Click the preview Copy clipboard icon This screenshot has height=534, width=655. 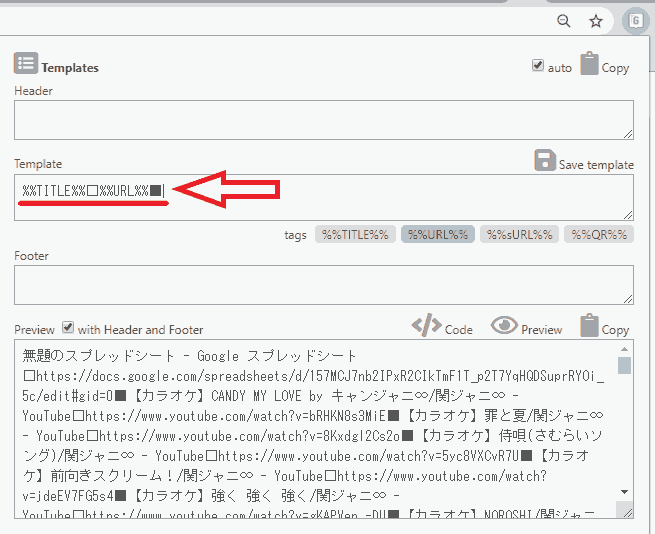[589, 325]
